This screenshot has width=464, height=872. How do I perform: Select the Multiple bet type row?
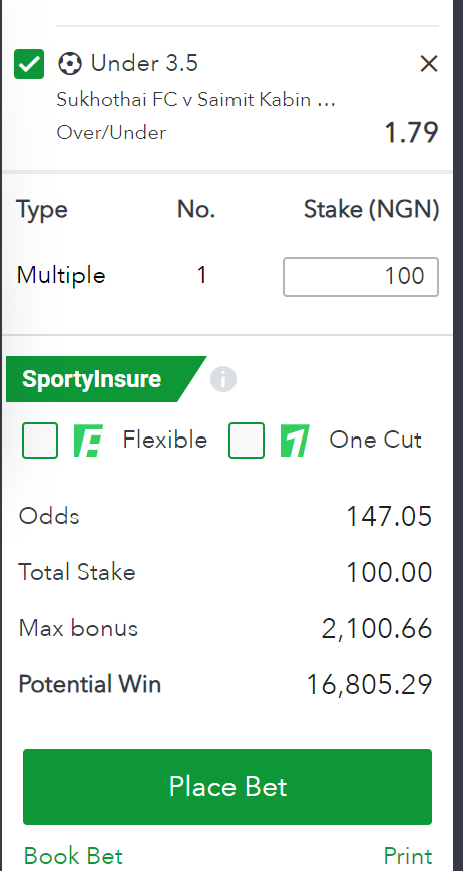pos(227,276)
